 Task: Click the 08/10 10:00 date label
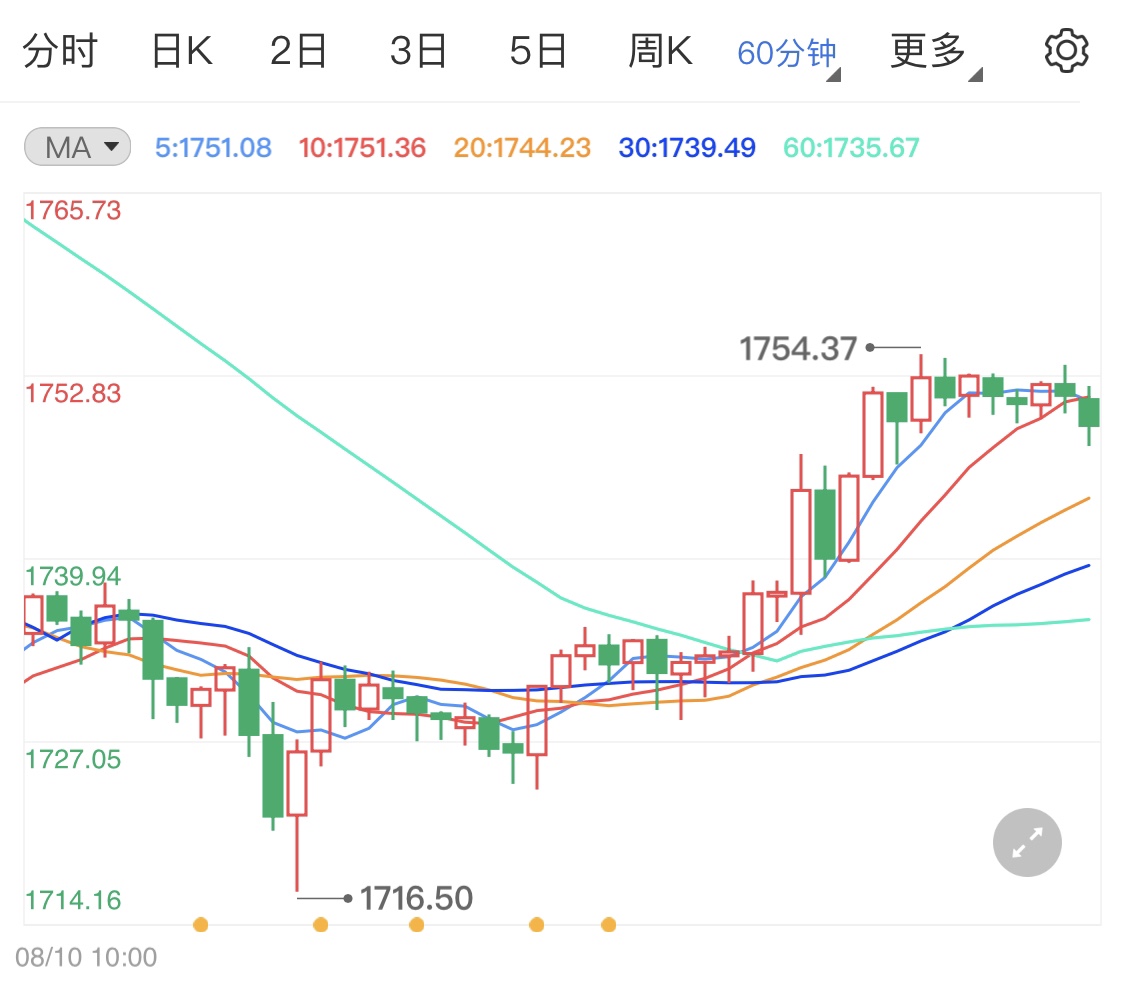click(x=86, y=957)
